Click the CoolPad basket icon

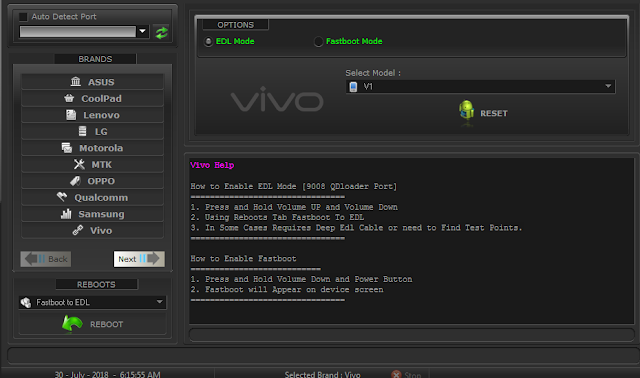coord(69,98)
